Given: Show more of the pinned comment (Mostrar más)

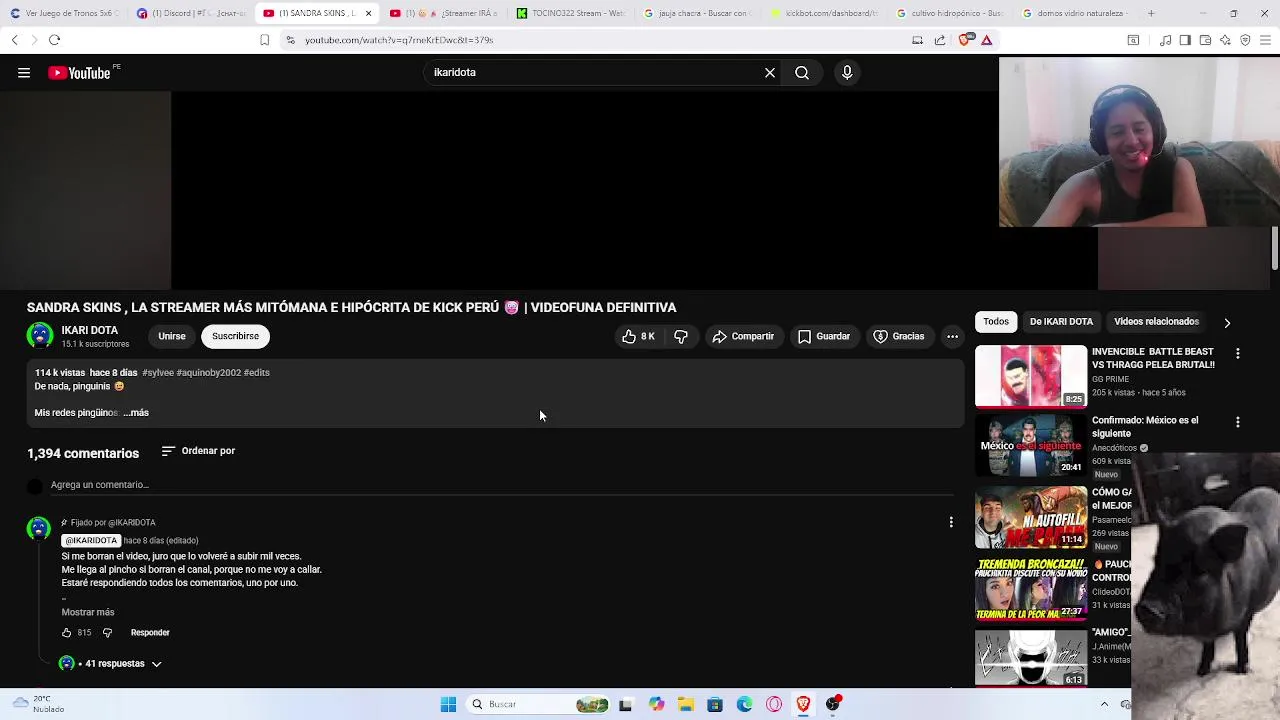Looking at the screenshot, I should [x=88, y=612].
